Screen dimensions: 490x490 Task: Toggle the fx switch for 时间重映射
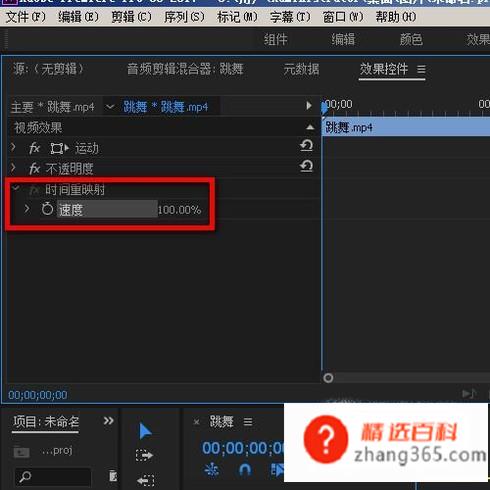coord(35,190)
